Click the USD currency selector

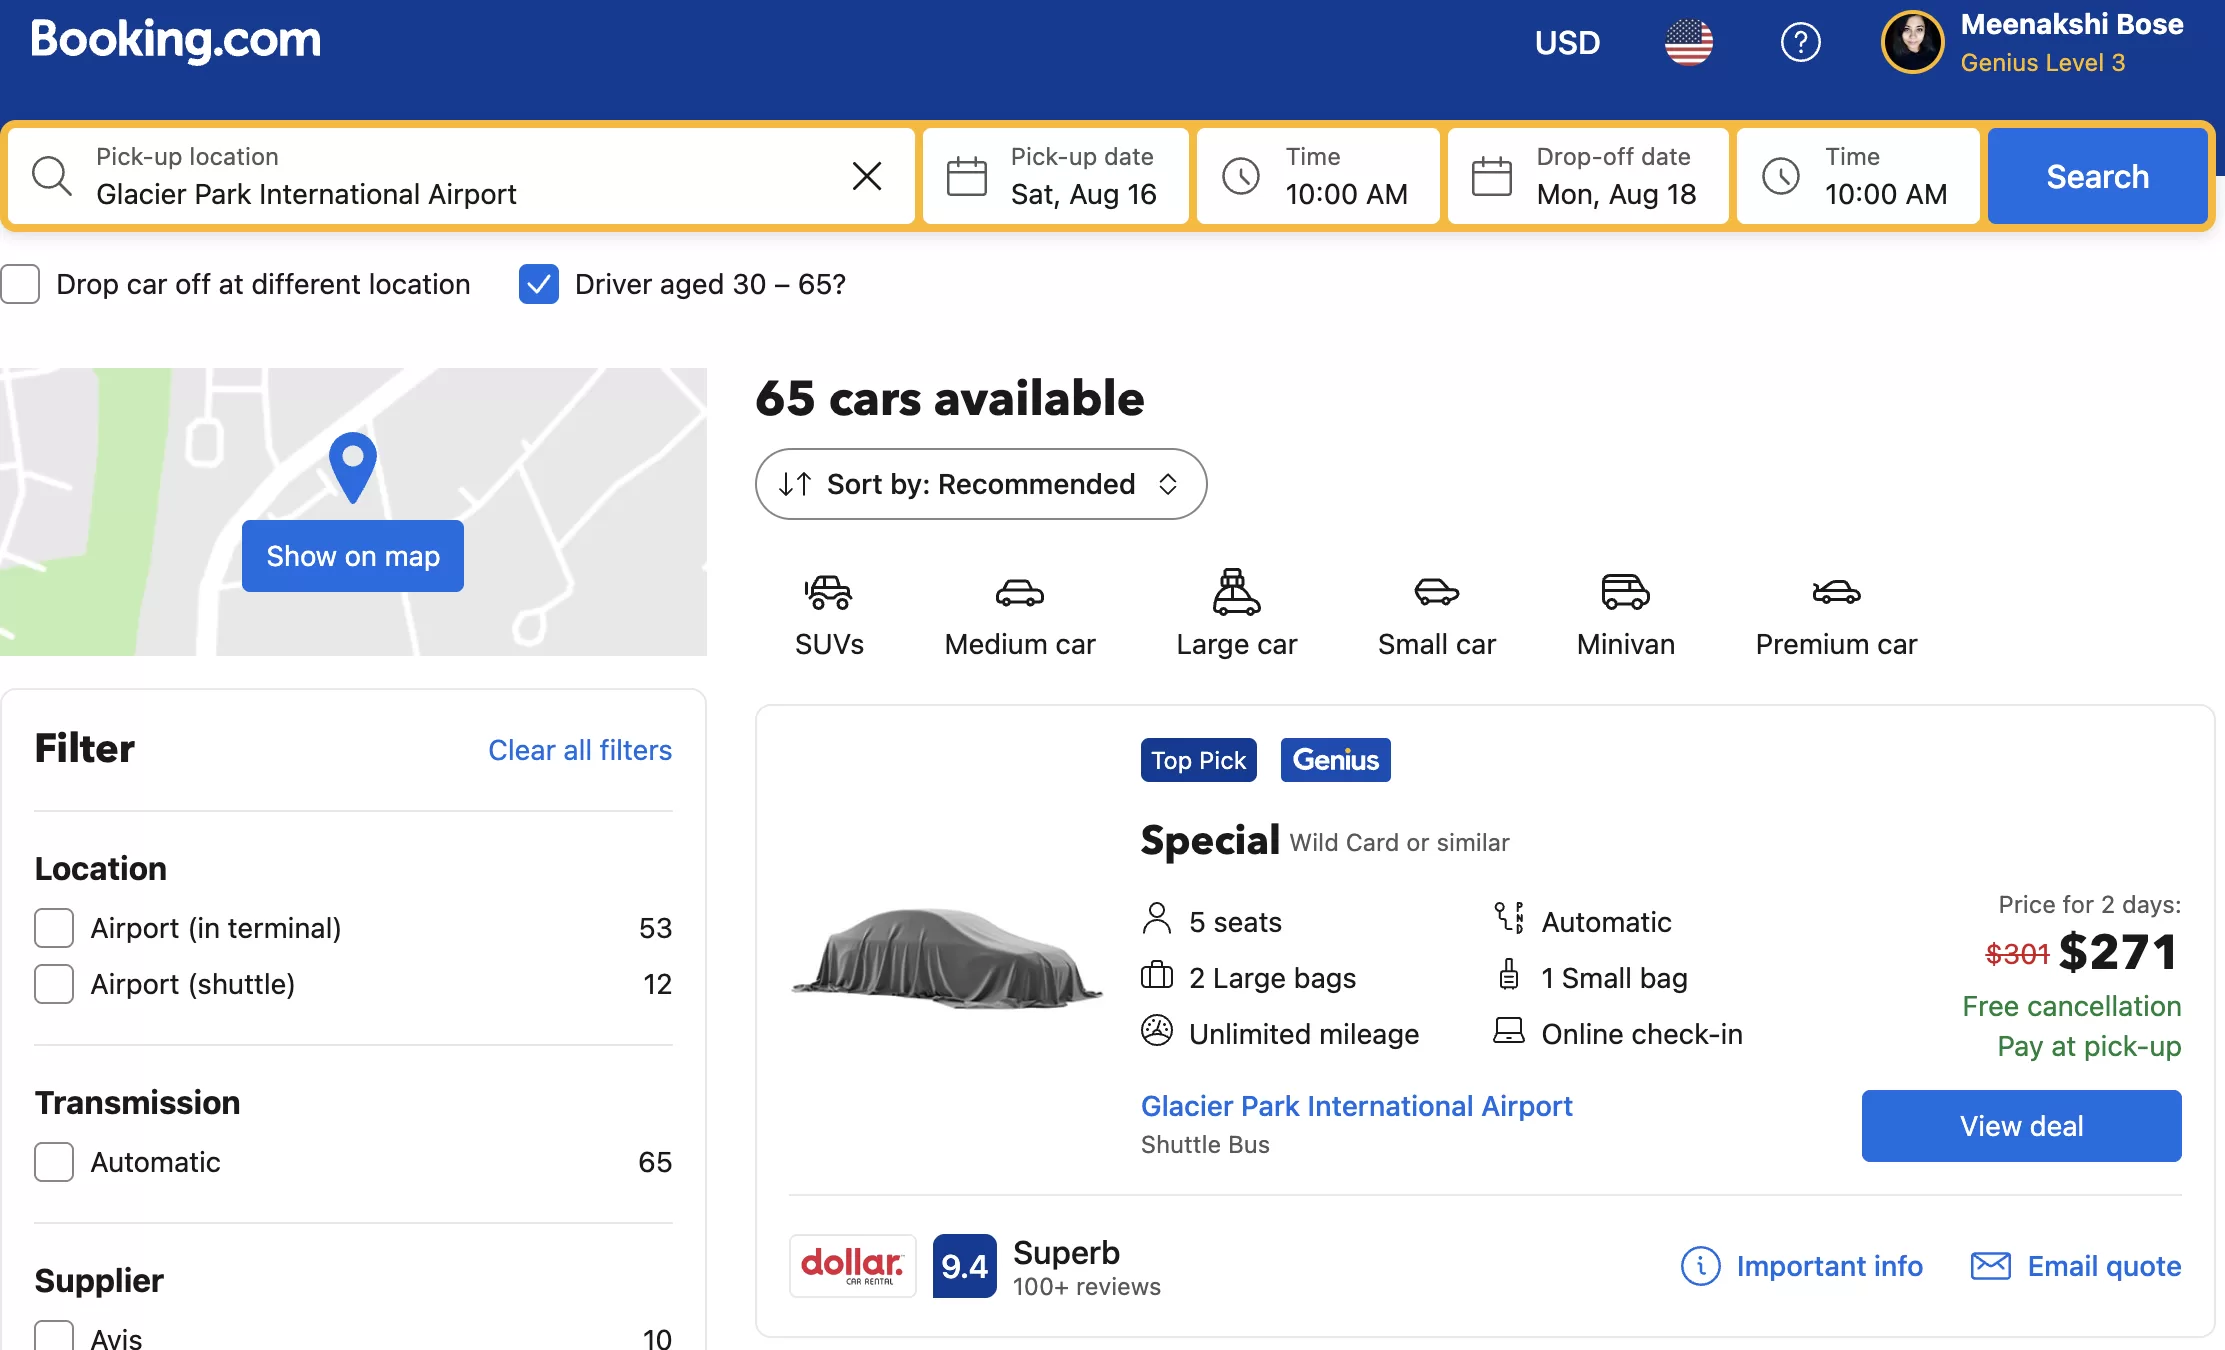coord(1567,43)
